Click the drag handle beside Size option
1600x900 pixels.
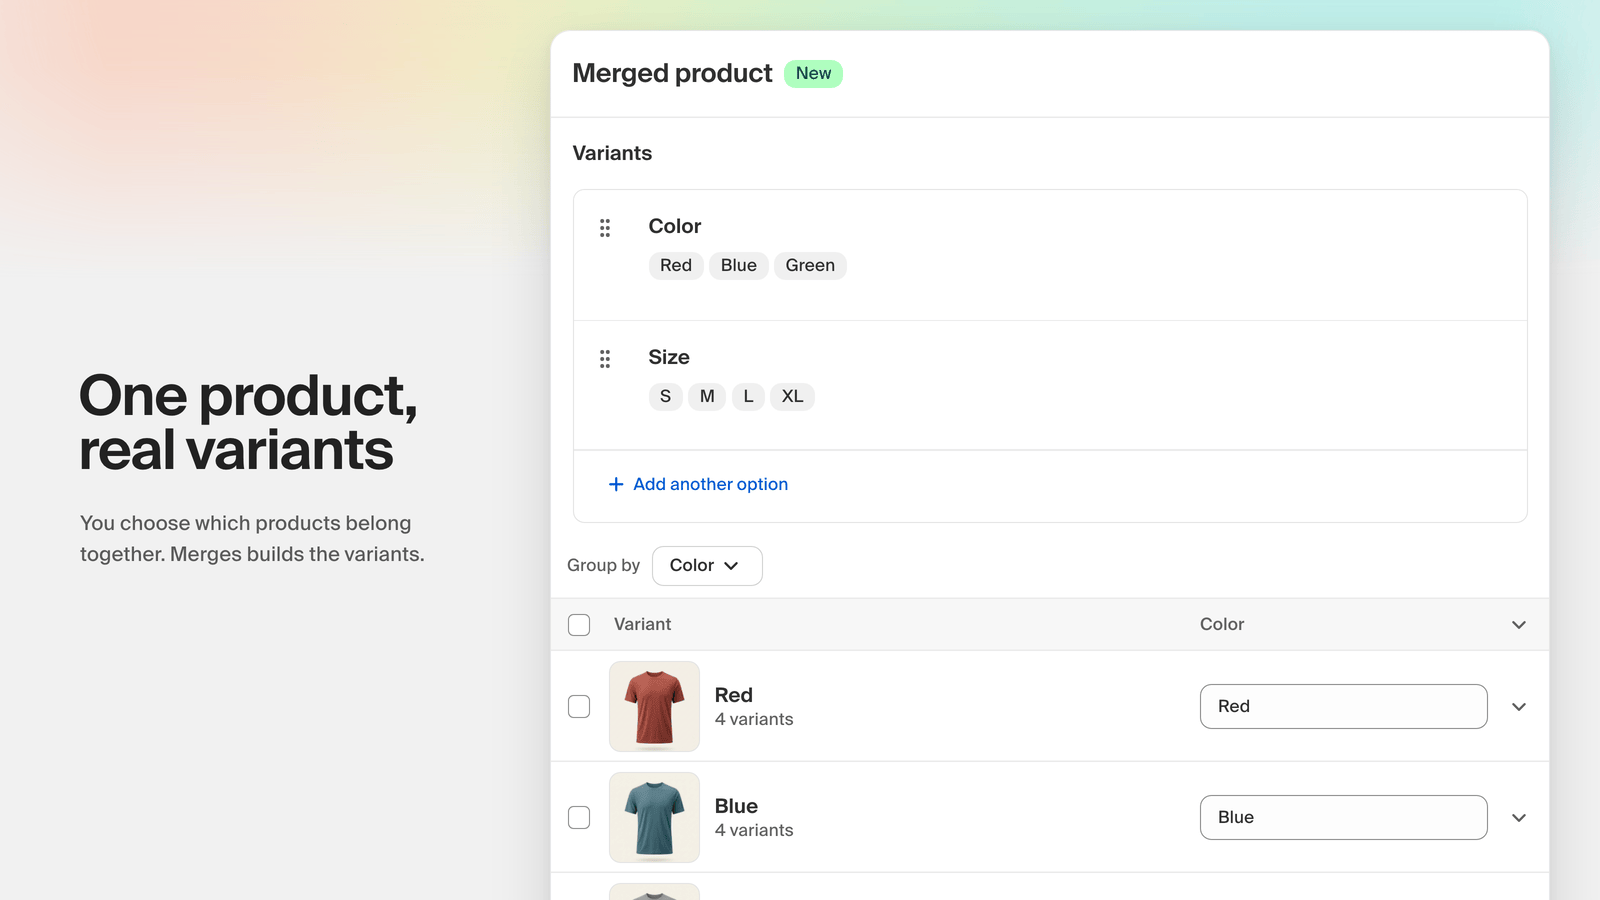(605, 359)
